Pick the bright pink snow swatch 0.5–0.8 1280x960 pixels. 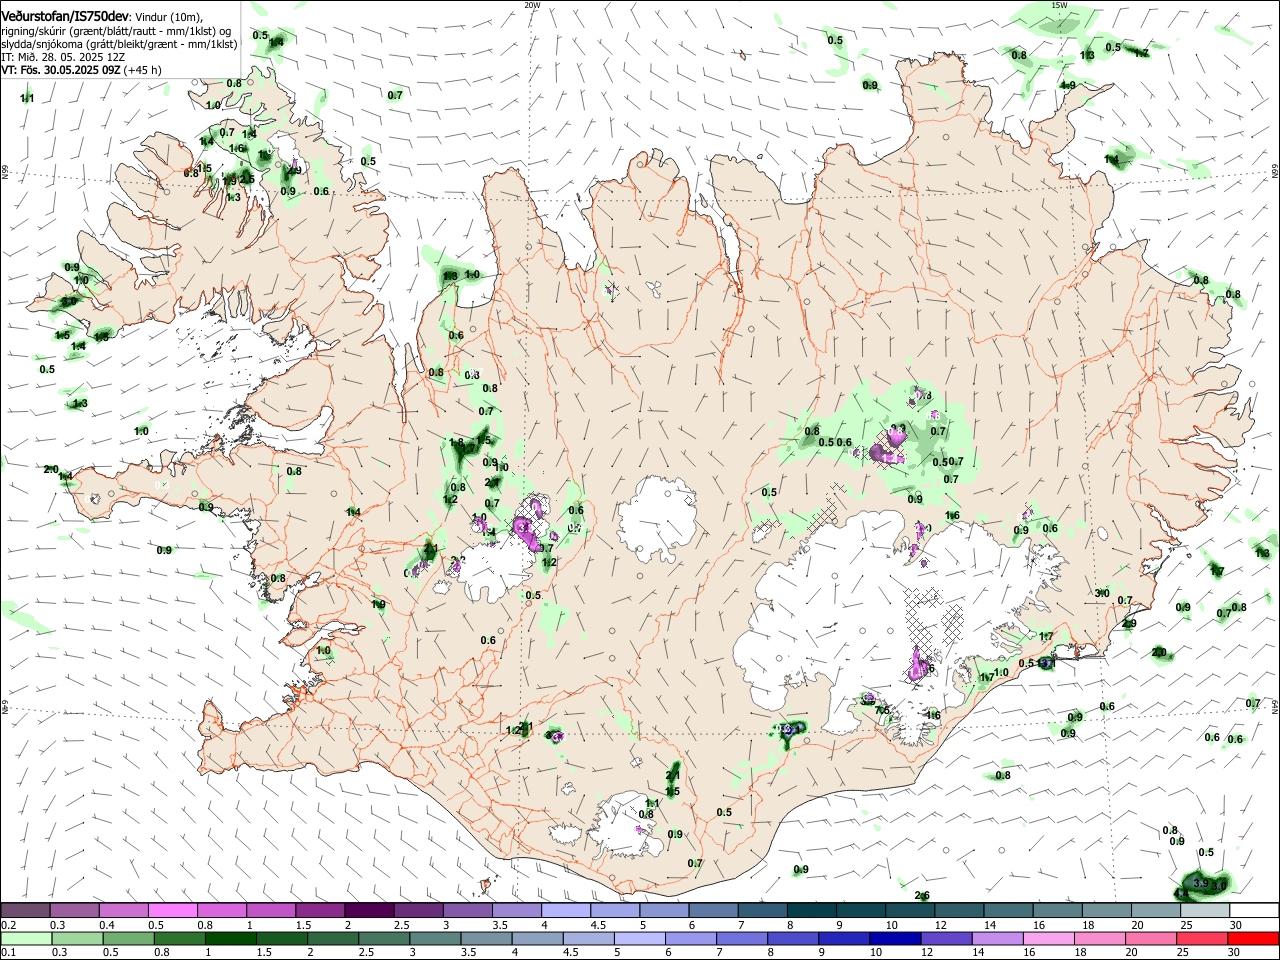point(172,911)
